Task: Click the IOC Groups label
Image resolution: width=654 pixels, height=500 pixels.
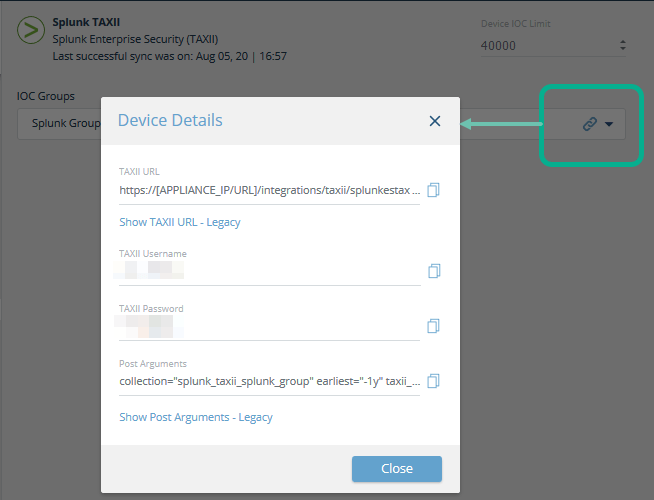Action: click(x=45, y=96)
